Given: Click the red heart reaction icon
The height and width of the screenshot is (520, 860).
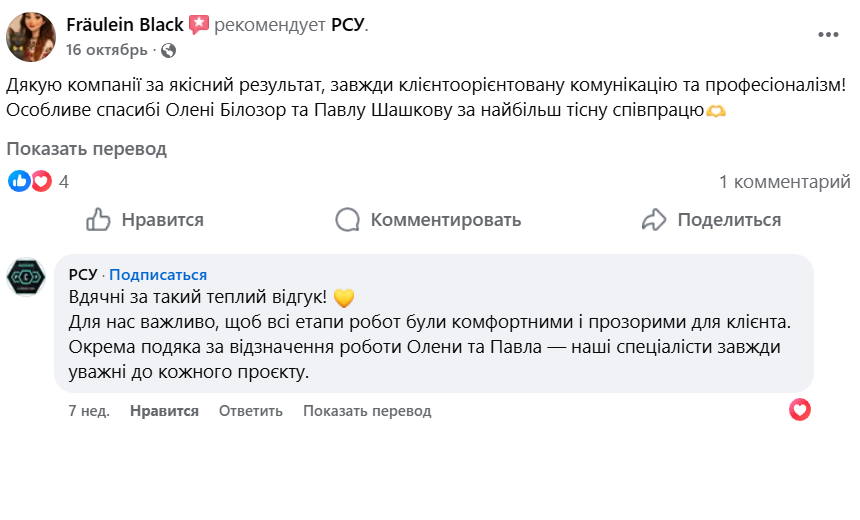Looking at the screenshot, I should click(40, 181).
